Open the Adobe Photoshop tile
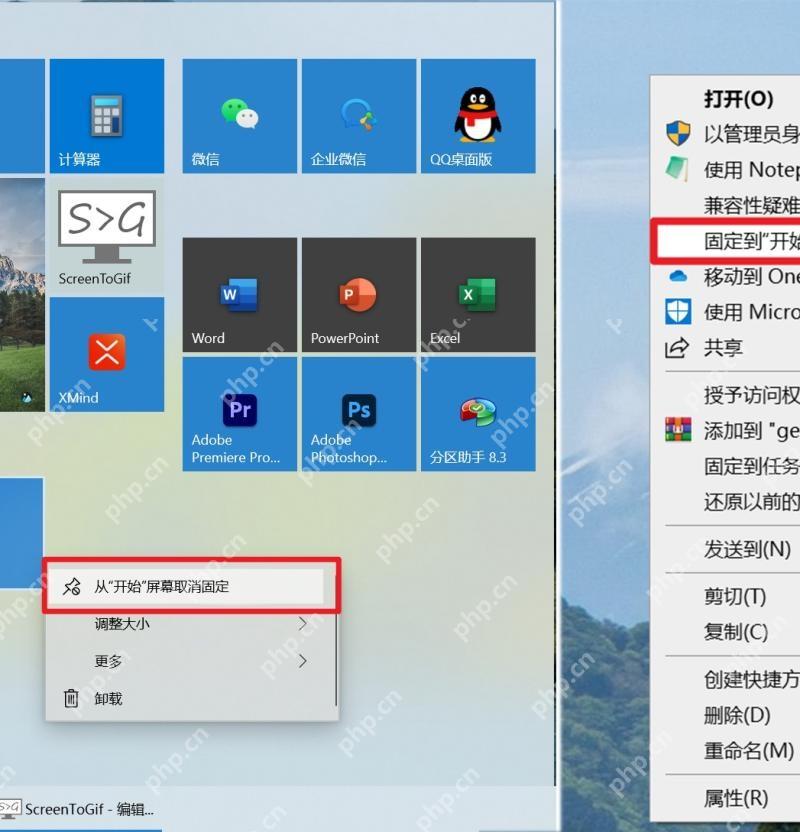800x832 pixels. pos(359,414)
